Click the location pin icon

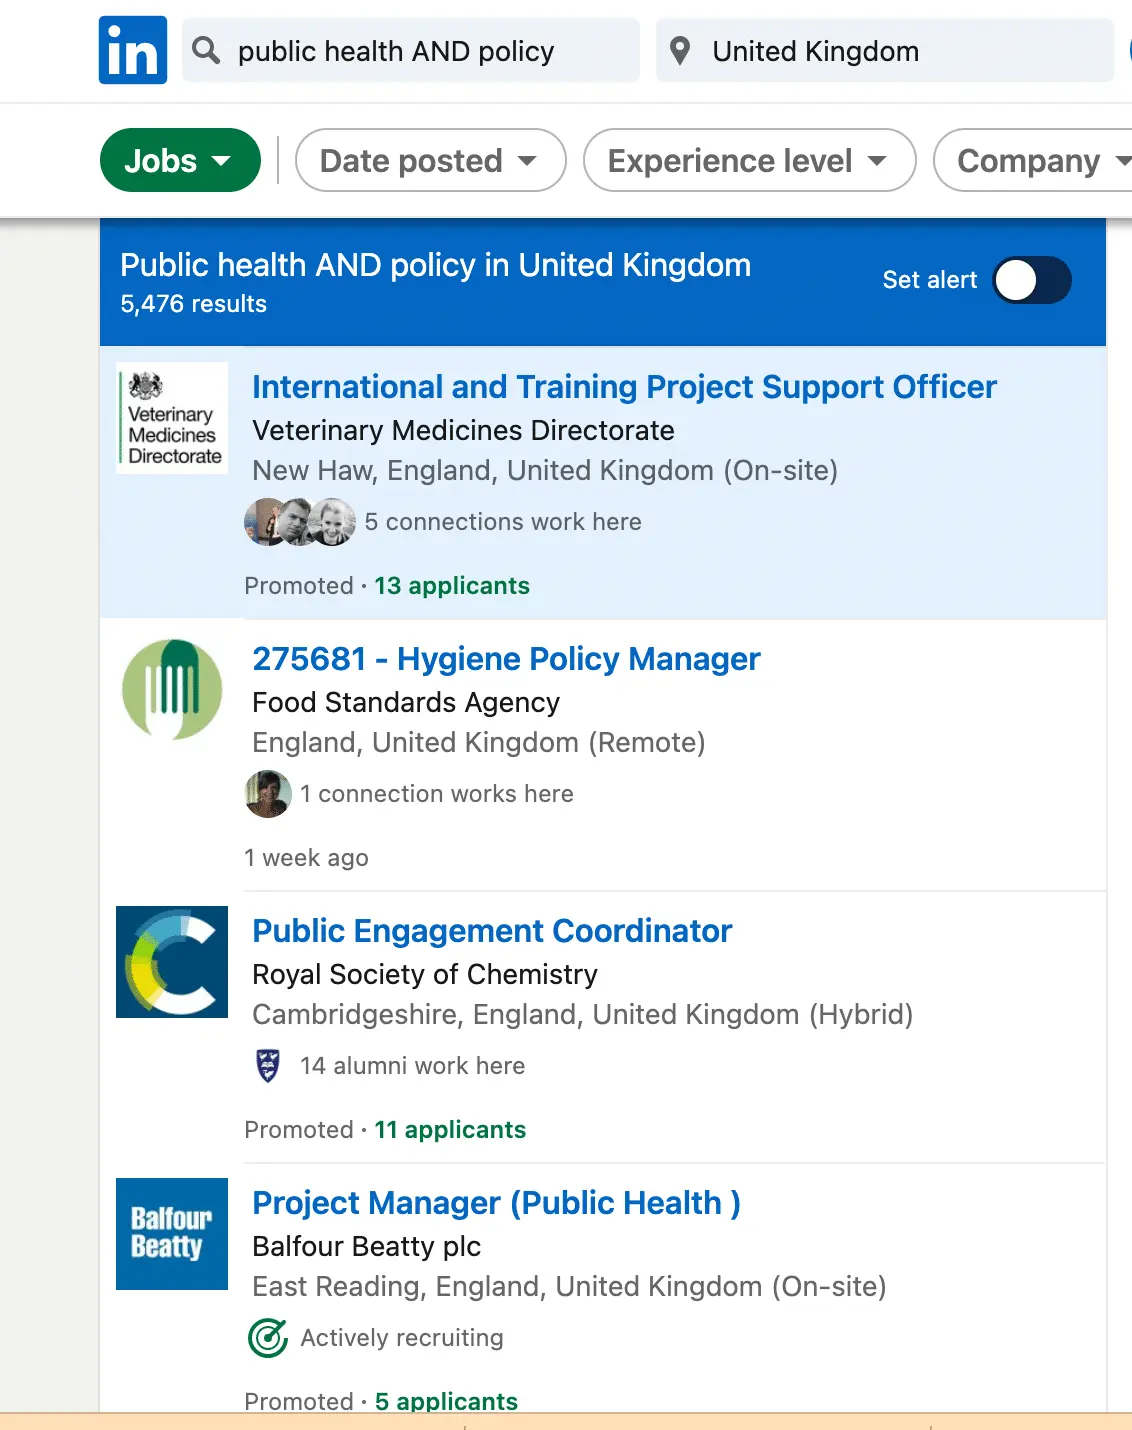680,50
